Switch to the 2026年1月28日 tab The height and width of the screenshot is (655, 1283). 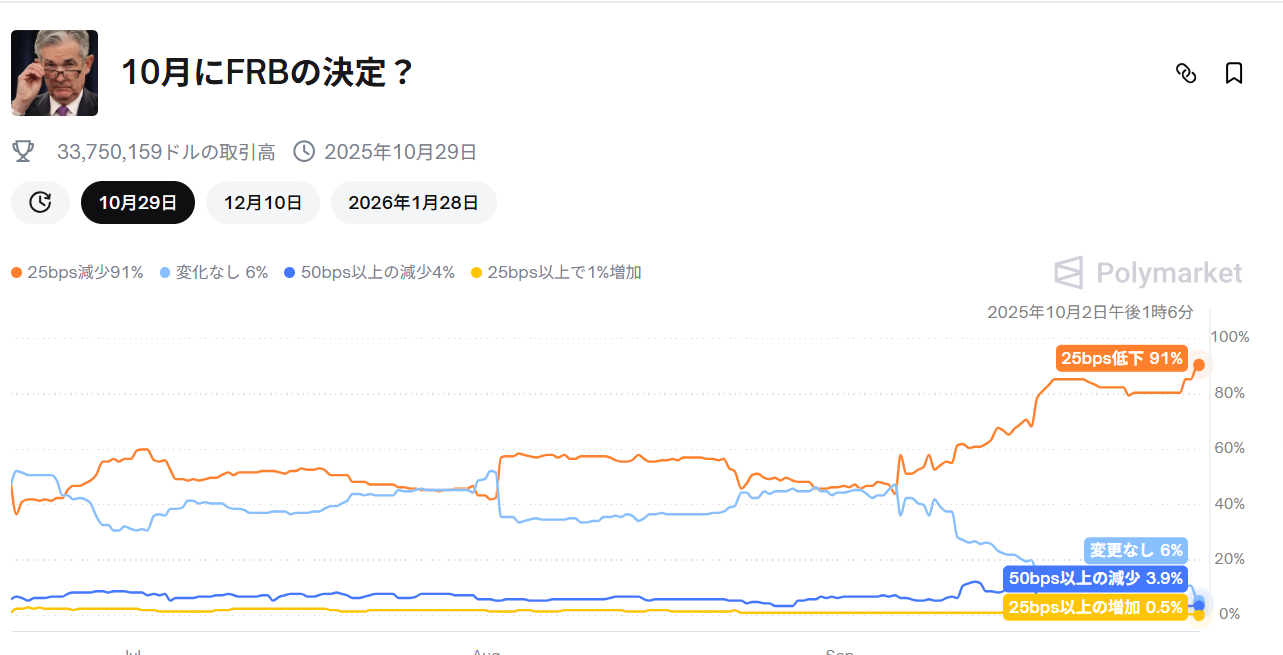(413, 202)
